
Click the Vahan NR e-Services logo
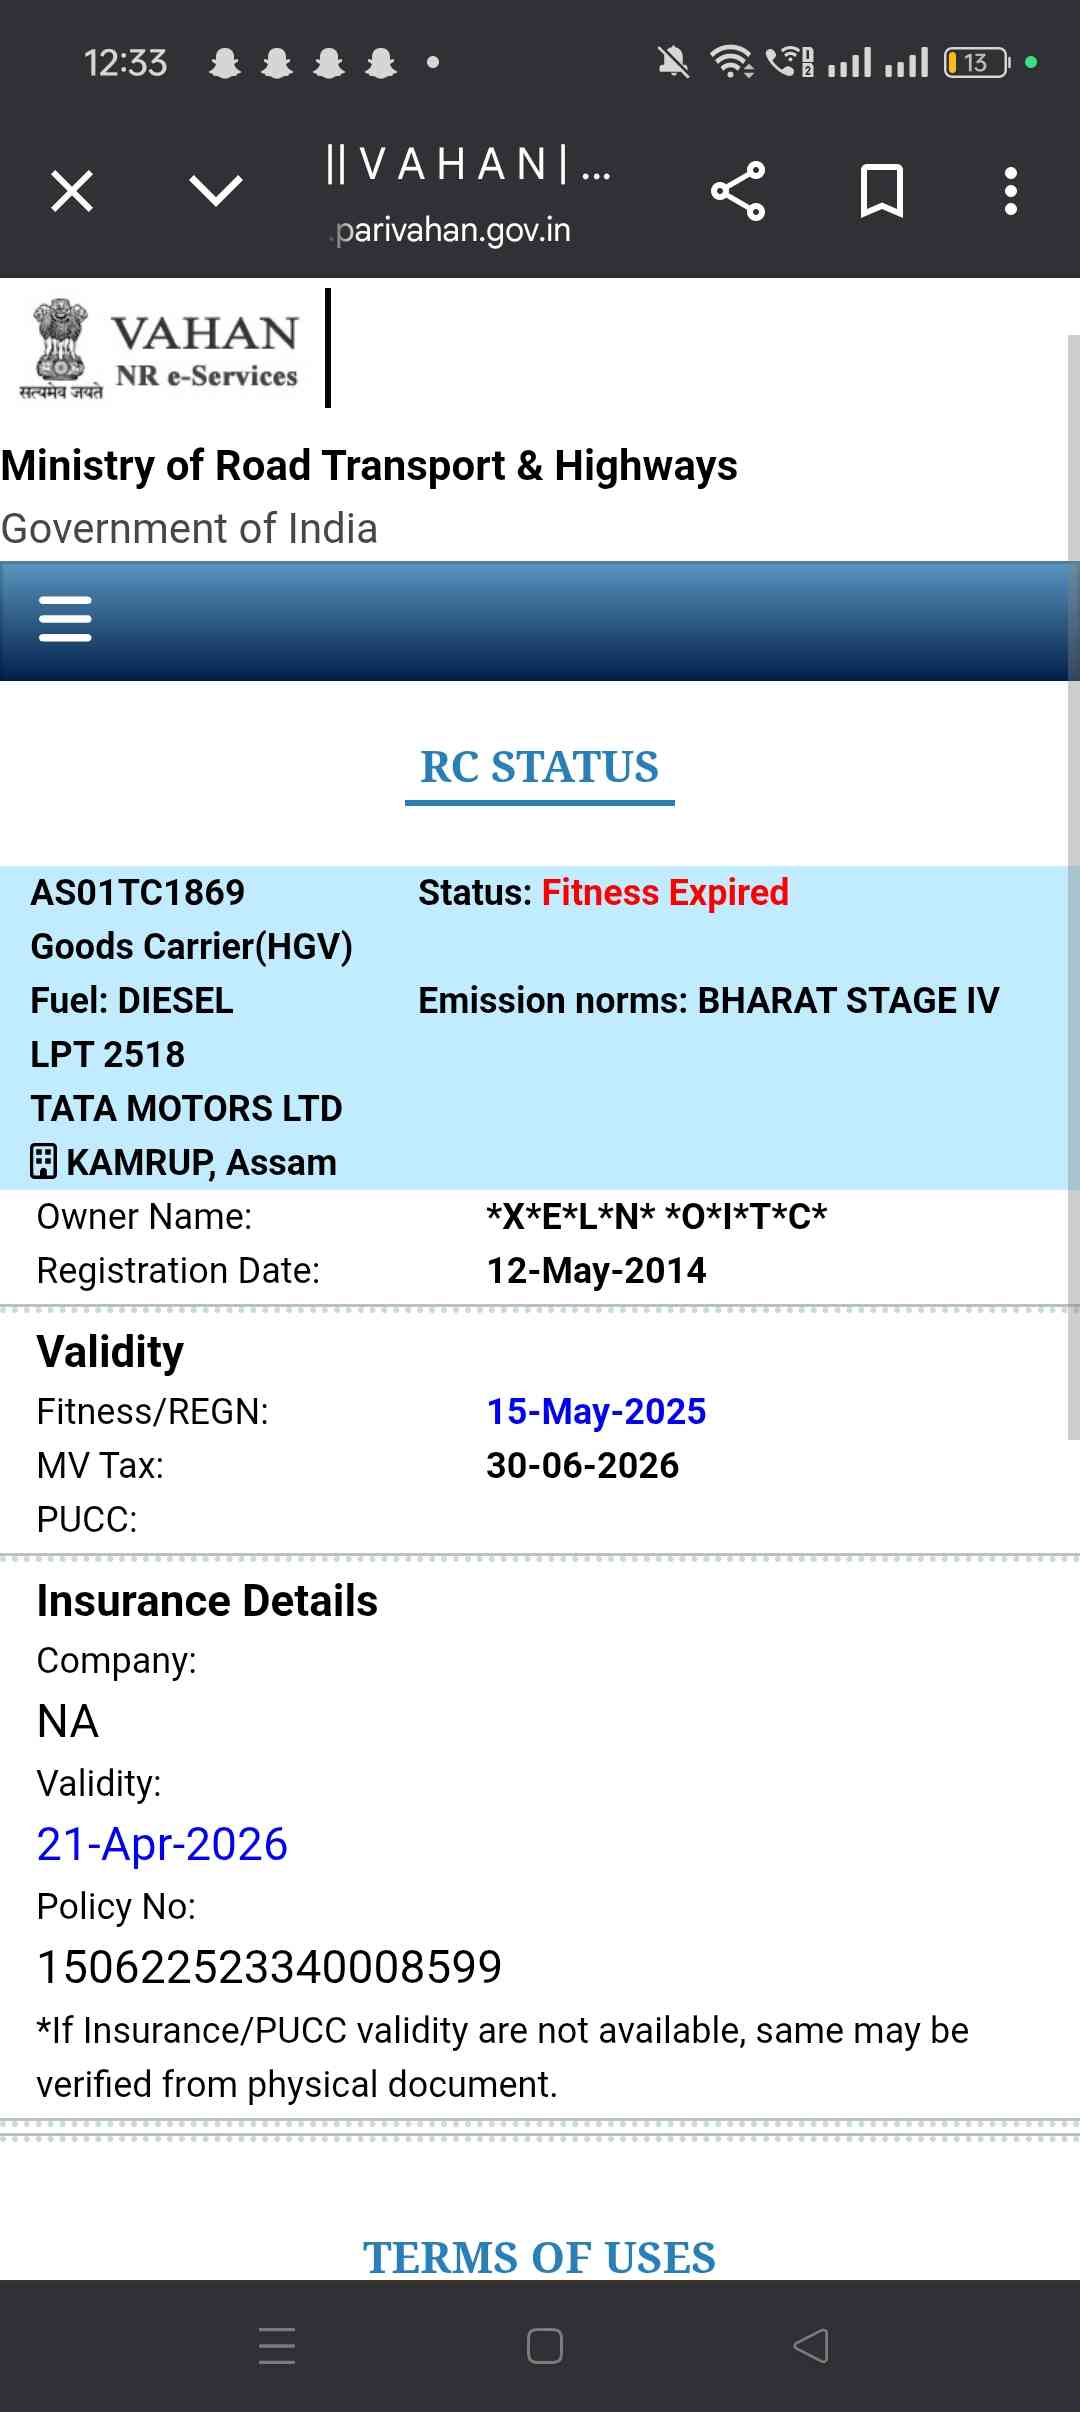(160, 350)
